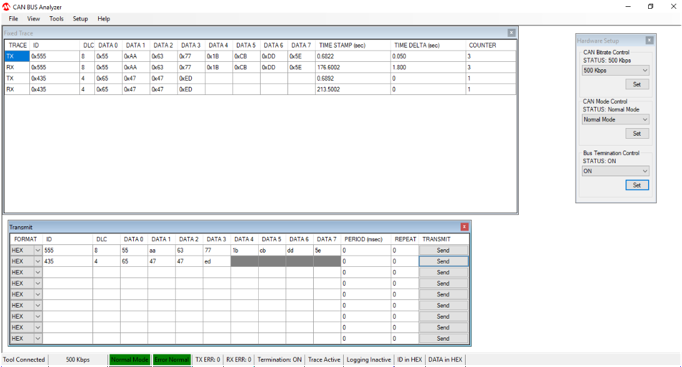The height and width of the screenshot is (367, 682).
Task: Open HEX format dropdown for ID 555 row
Action: coord(38,250)
